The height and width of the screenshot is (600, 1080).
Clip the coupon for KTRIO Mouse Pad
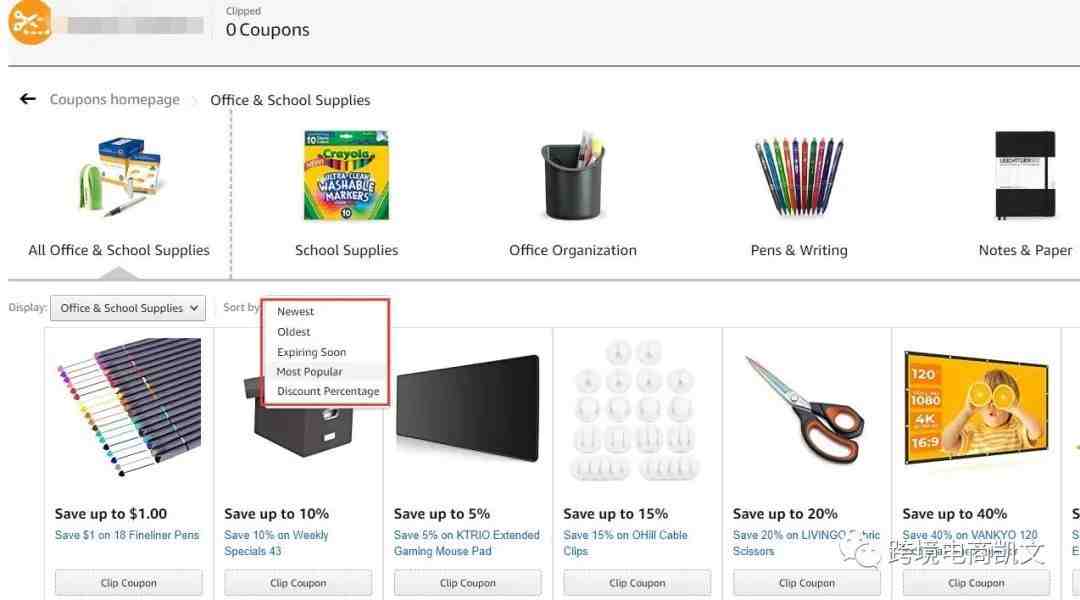tap(468, 583)
